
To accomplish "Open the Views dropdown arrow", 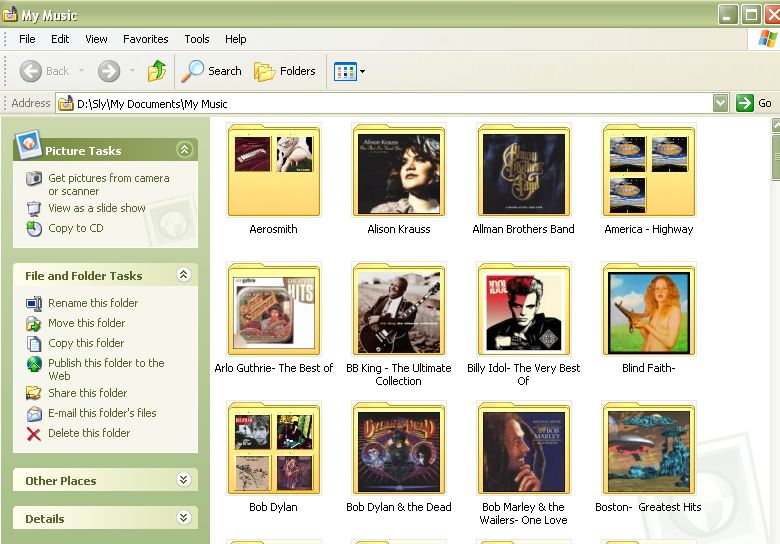I will (x=363, y=72).
